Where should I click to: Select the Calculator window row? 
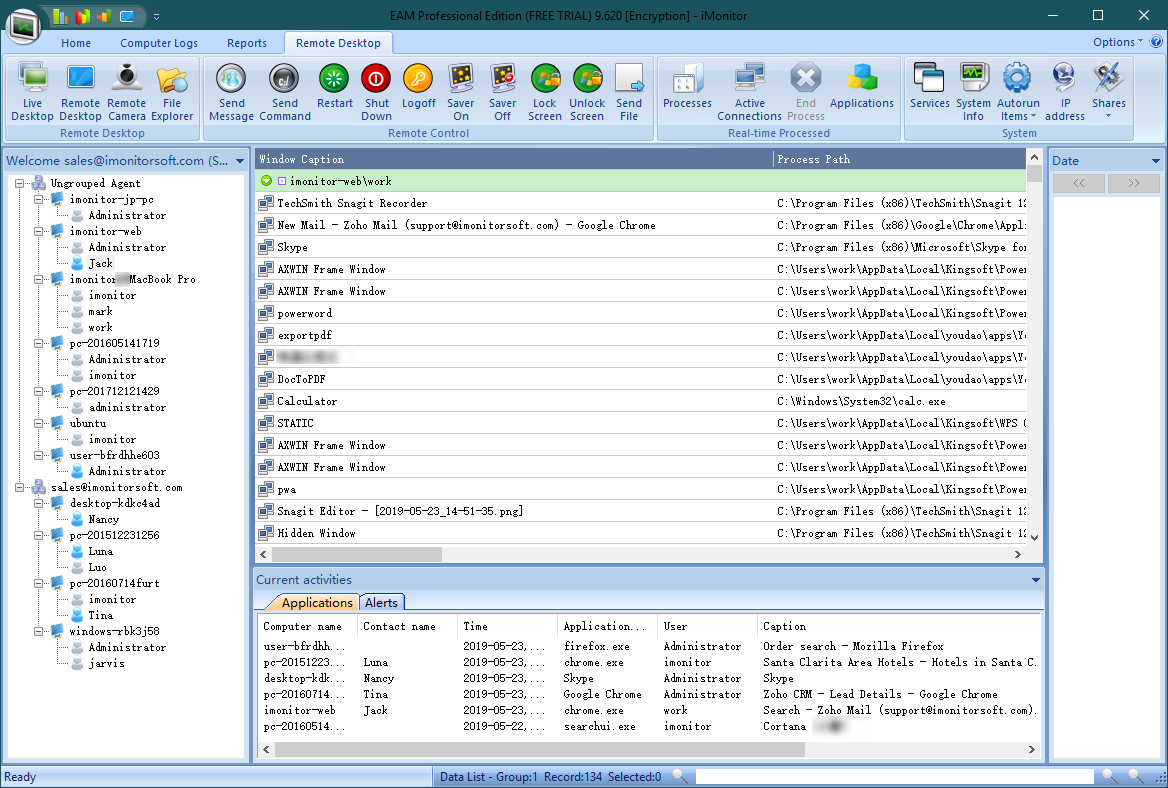tap(641, 401)
